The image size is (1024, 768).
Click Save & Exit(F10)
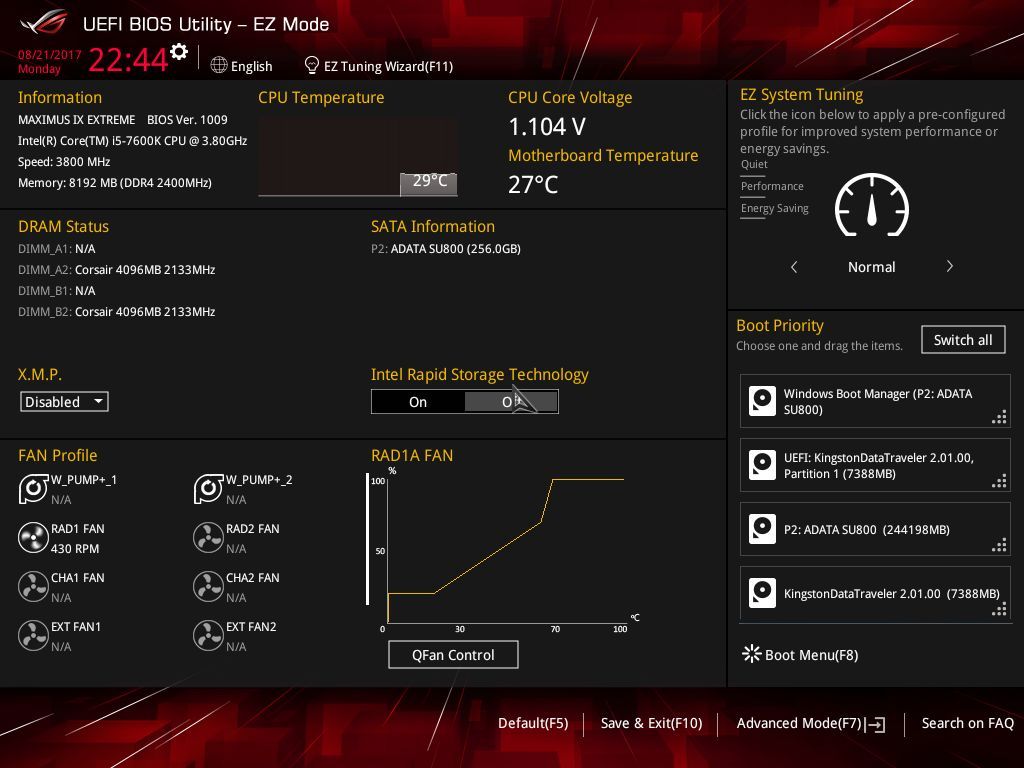pos(651,723)
